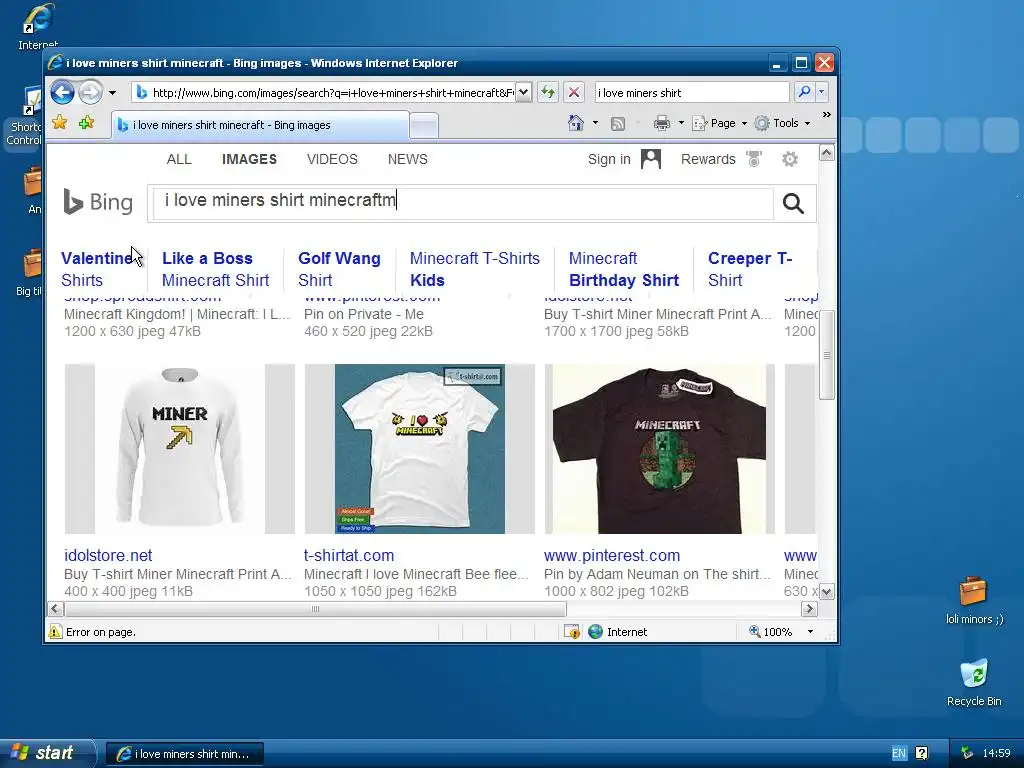Click the Print icon

click(x=662, y=123)
